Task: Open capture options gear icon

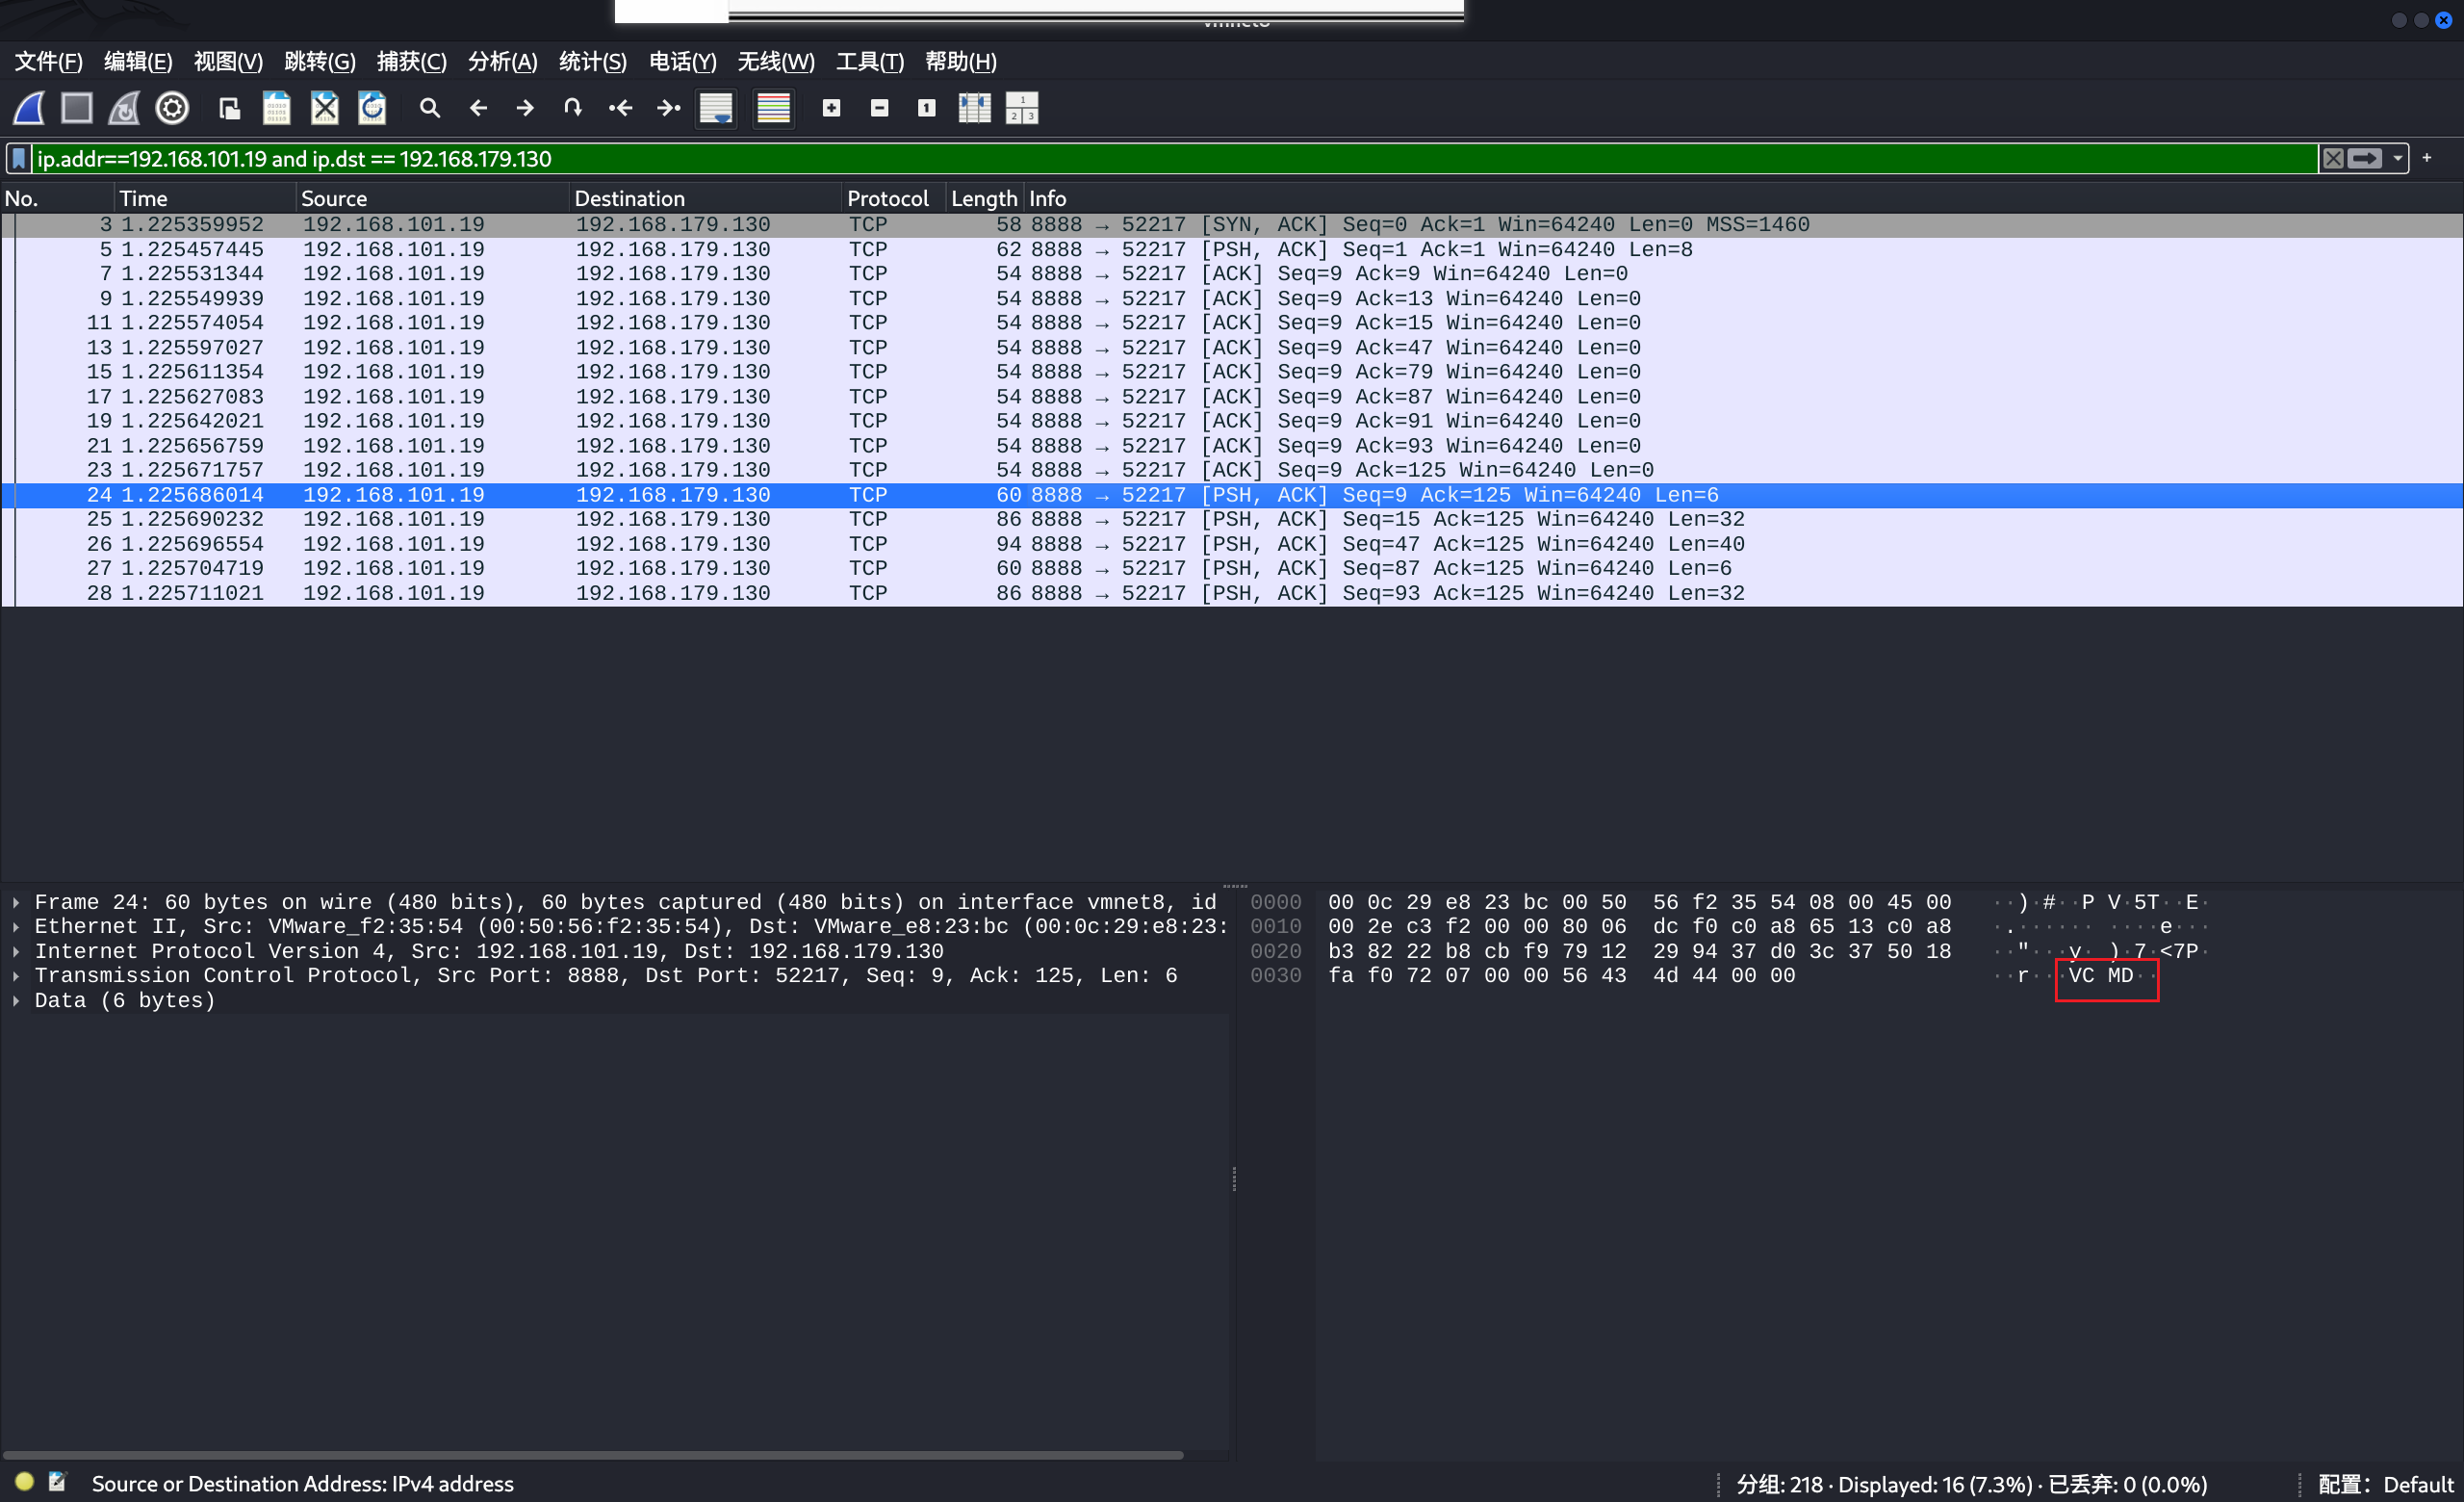Action: coord(172,108)
